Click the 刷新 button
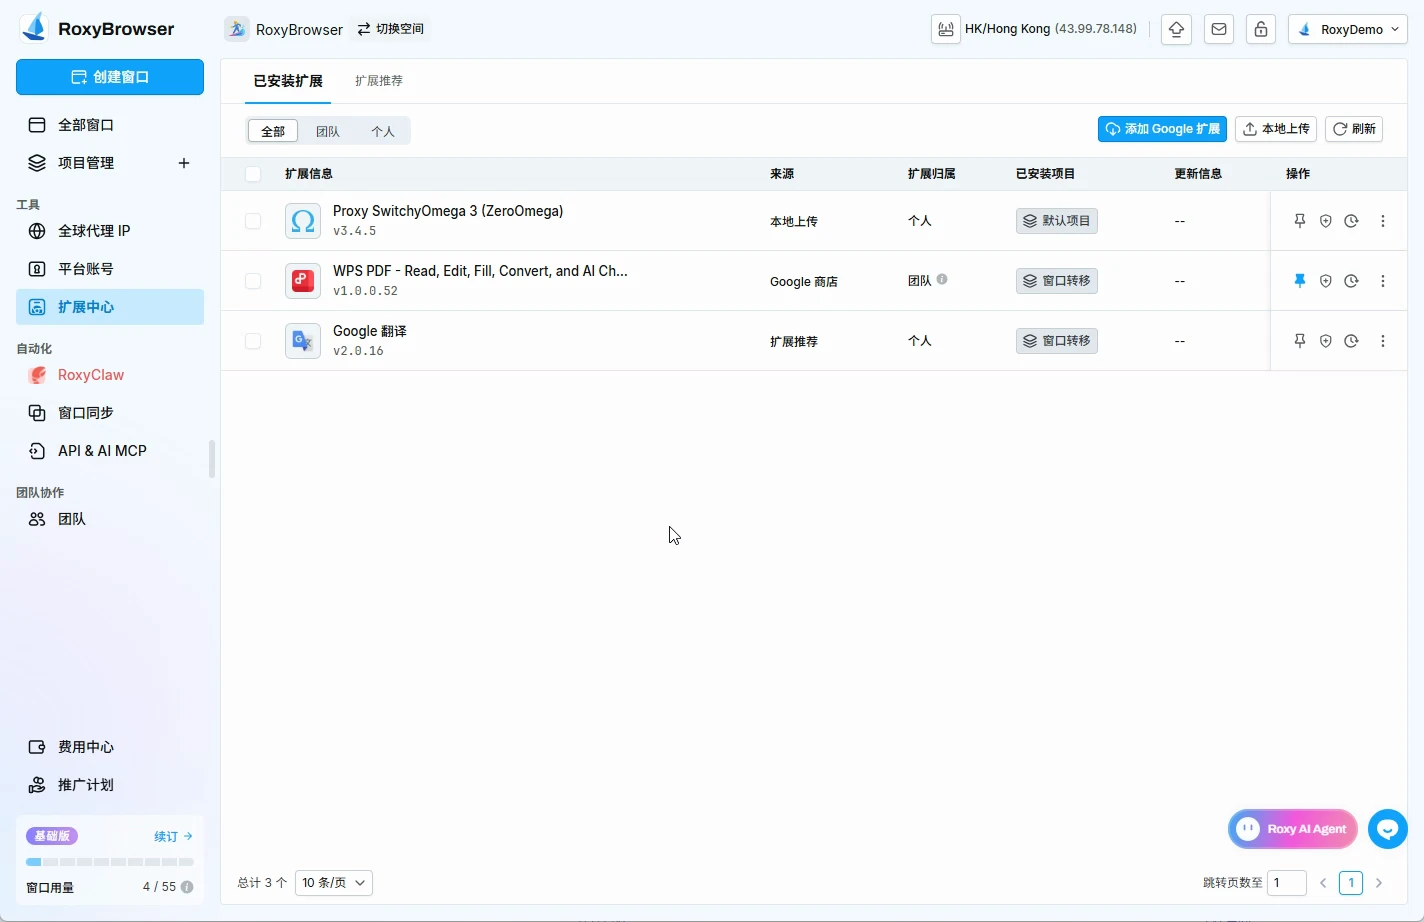The image size is (1424, 922). click(x=1354, y=129)
